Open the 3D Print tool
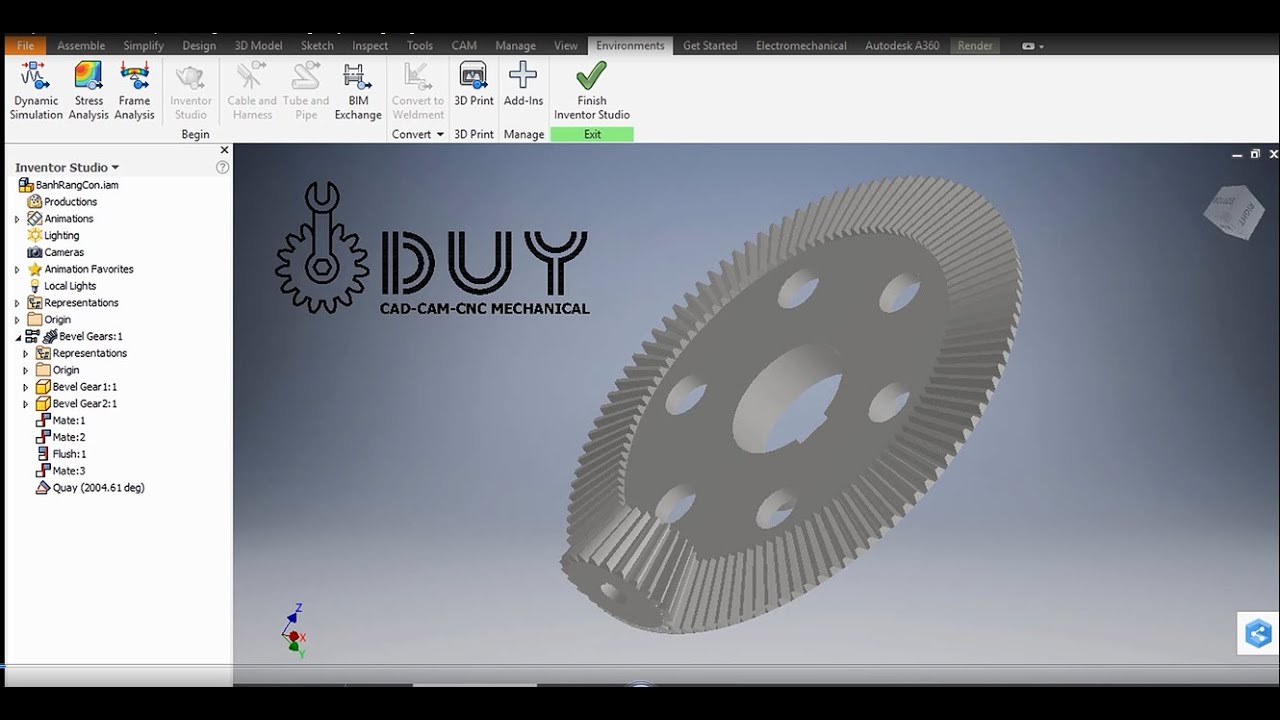1280x720 pixels. (473, 85)
